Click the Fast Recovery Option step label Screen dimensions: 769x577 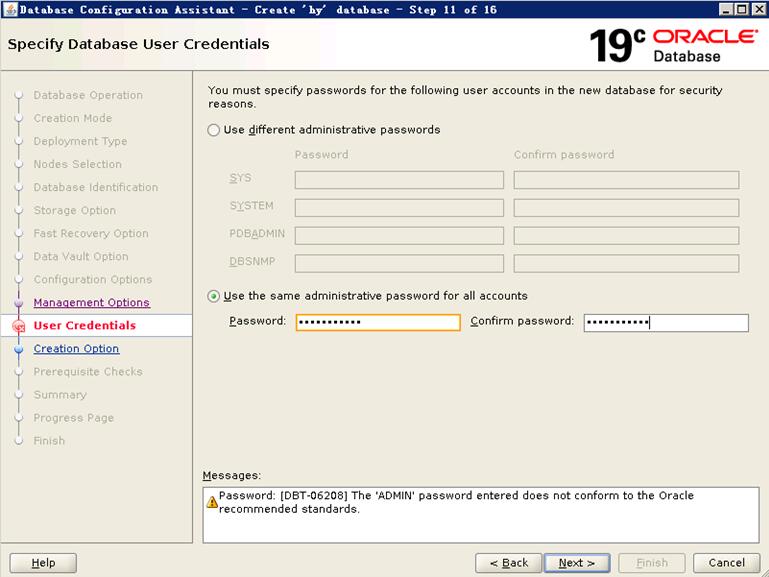(x=91, y=233)
